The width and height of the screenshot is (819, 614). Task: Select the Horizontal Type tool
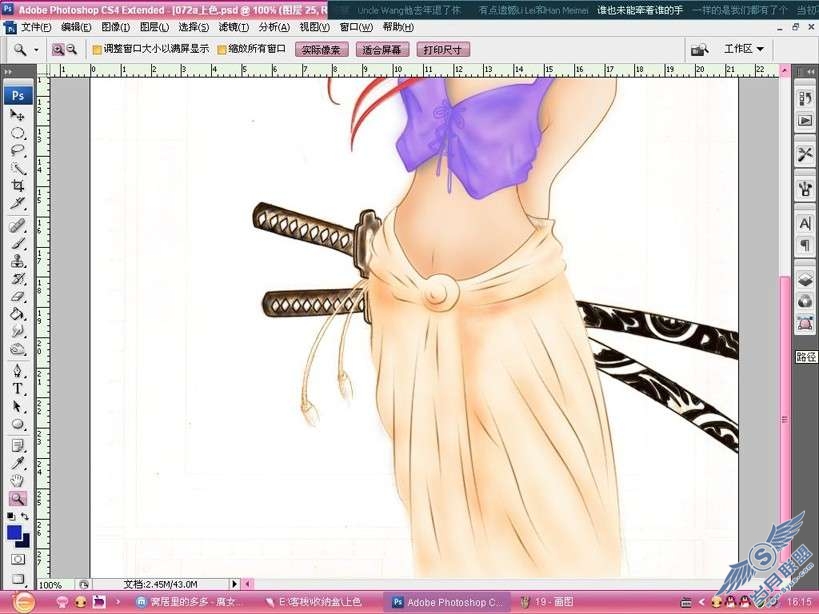(18, 388)
